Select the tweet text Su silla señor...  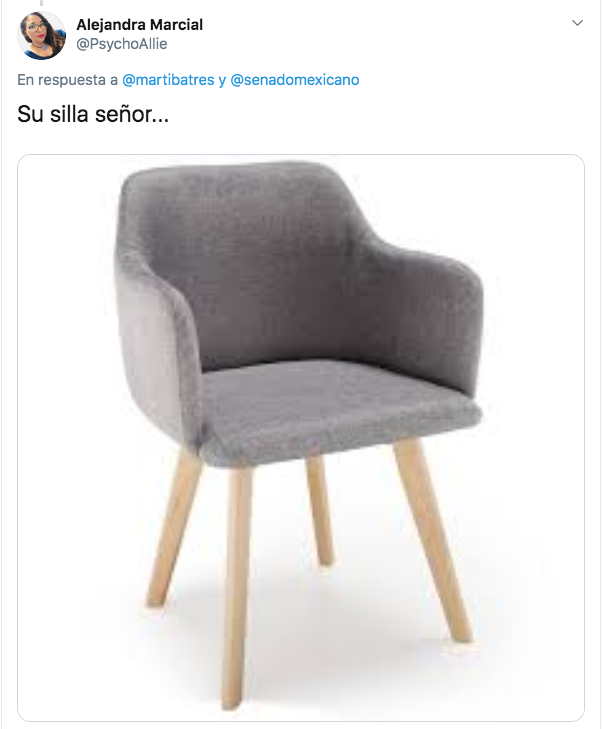click(x=93, y=114)
